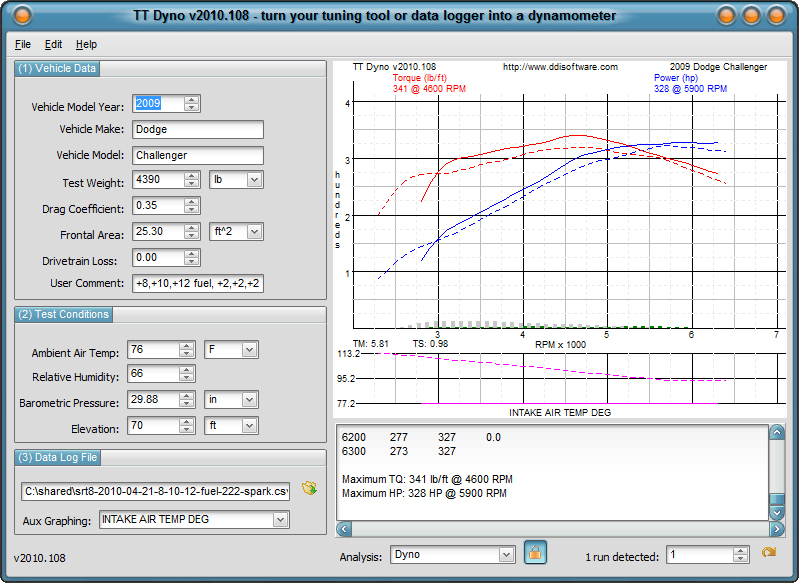
Task: Click the Relative Humidity spinner arrows
Action: [187, 374]
